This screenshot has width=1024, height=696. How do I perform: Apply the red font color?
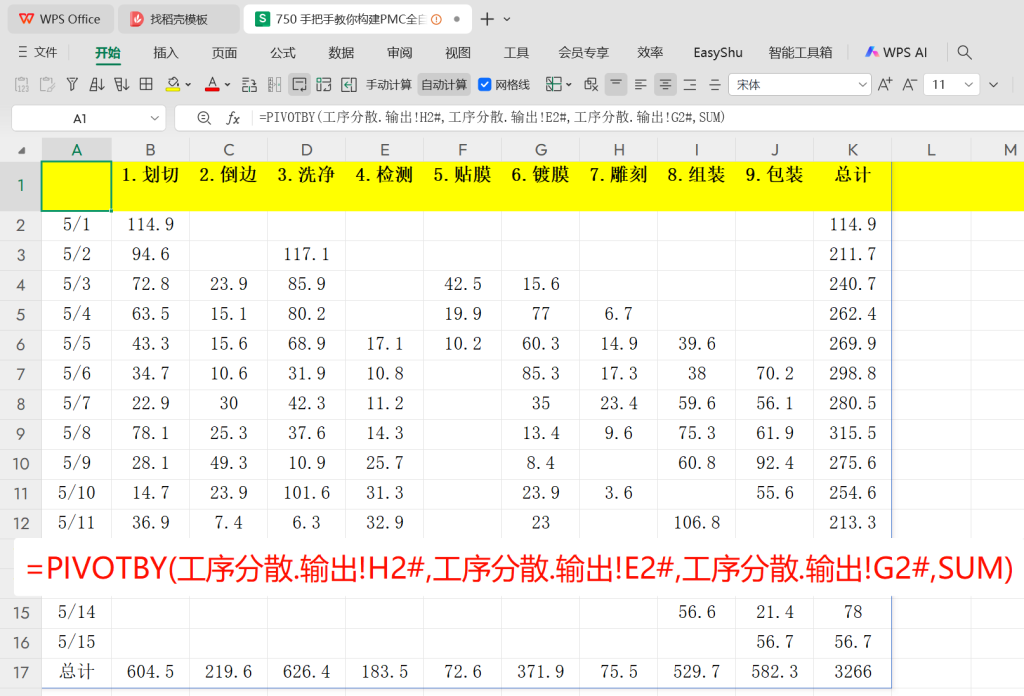212,85
